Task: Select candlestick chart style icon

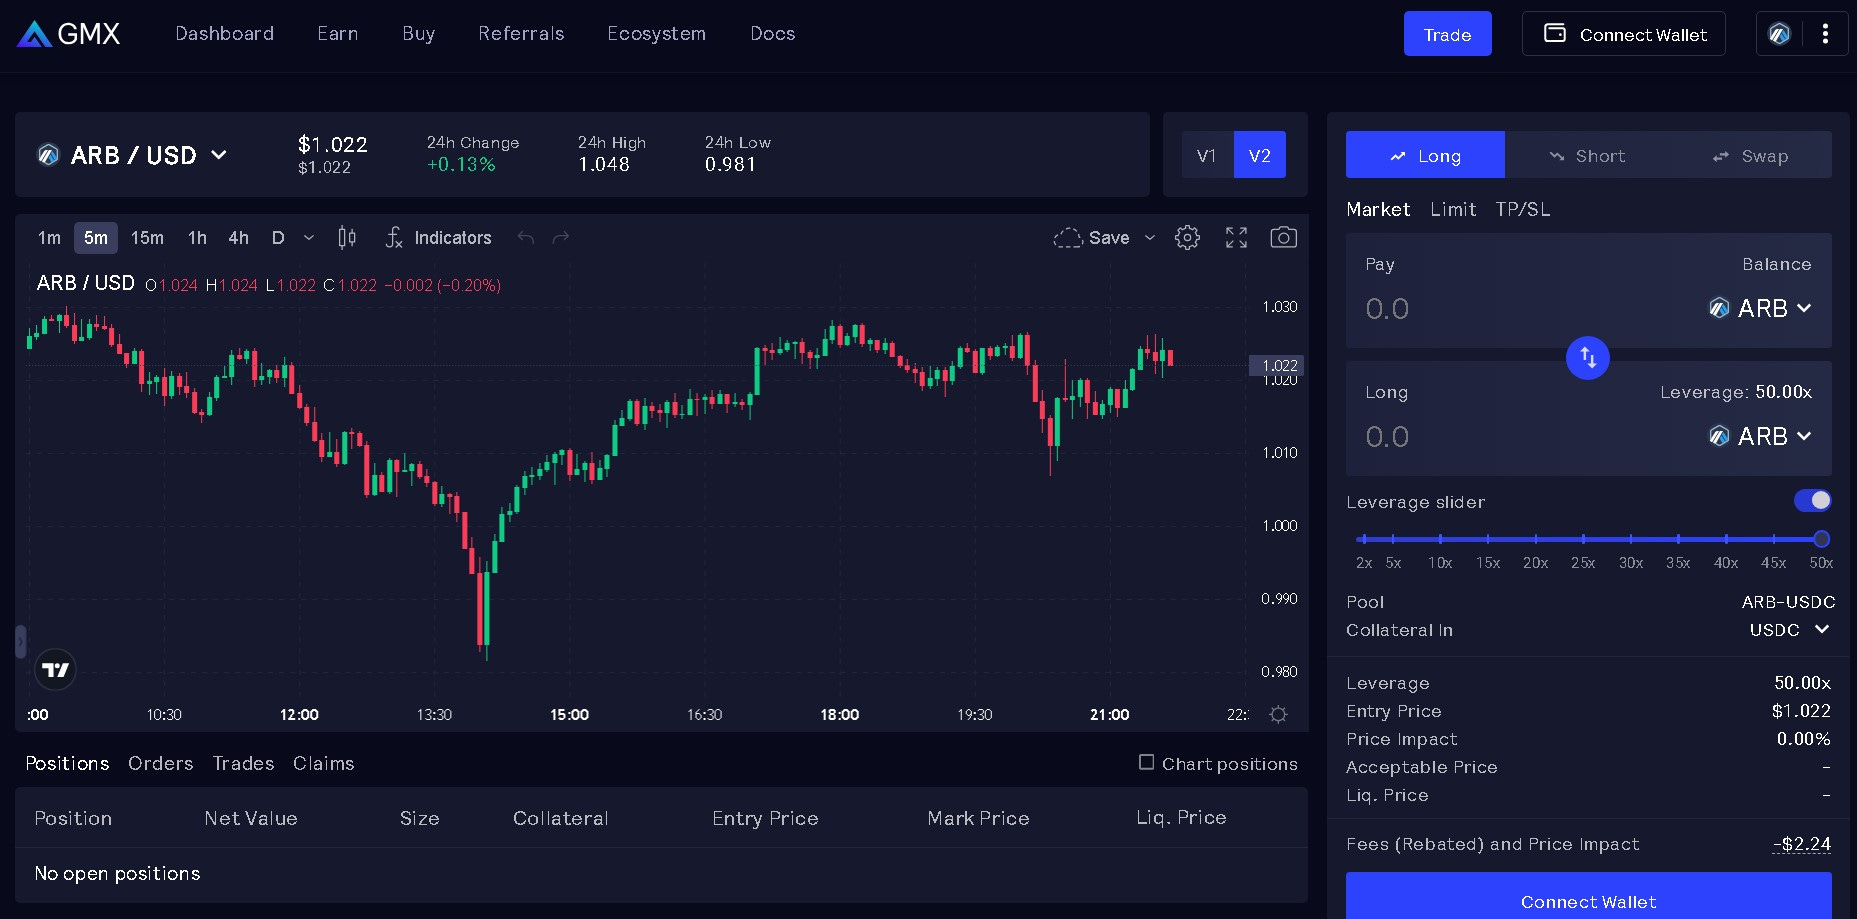Action: (x=347, y=238)
